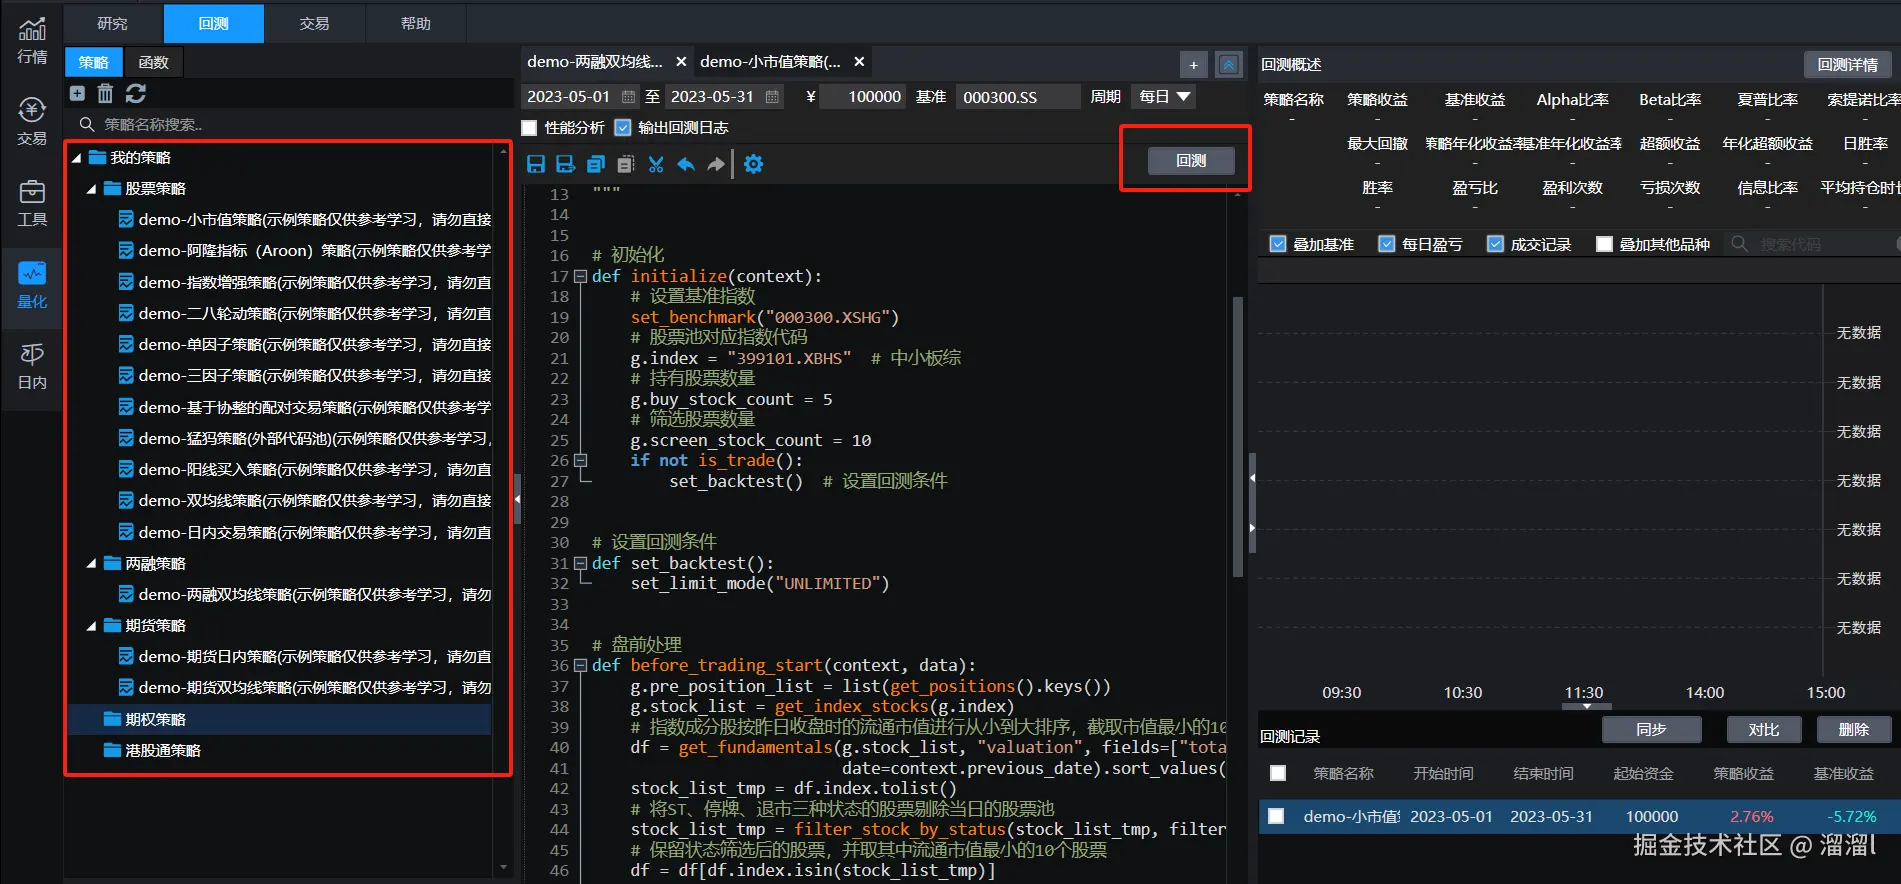Click the strategy tree scrollbar down arrow
The height and width of the screenshot is (884, 1901).
503,867
